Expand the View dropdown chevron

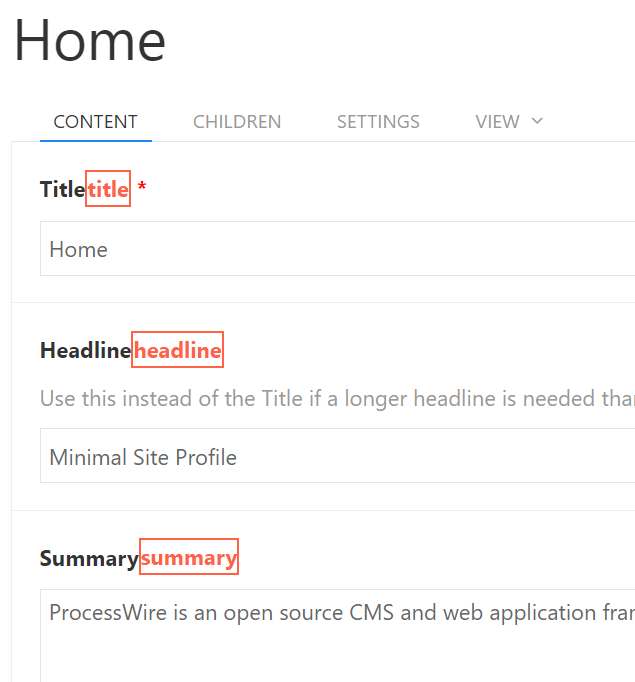click(537, 121)
